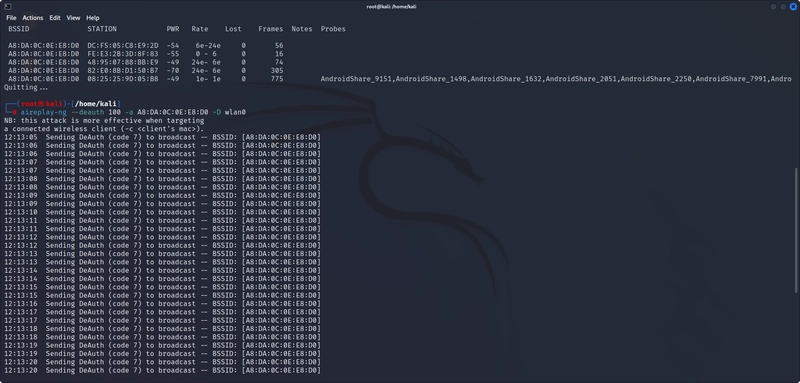Click the frames count 74

pos(279,62)
